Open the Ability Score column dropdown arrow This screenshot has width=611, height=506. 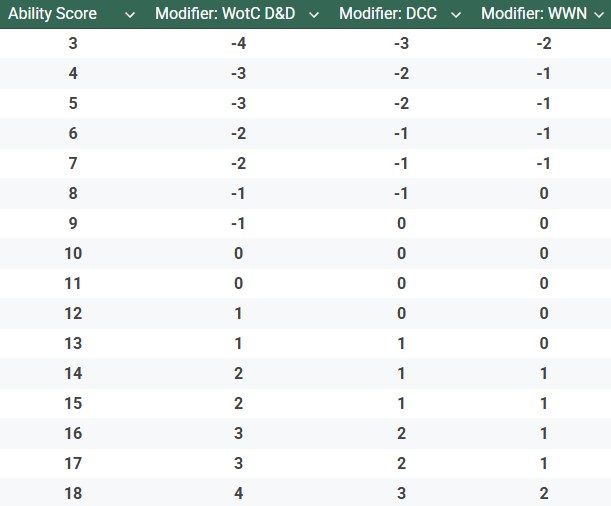point(129,15)
